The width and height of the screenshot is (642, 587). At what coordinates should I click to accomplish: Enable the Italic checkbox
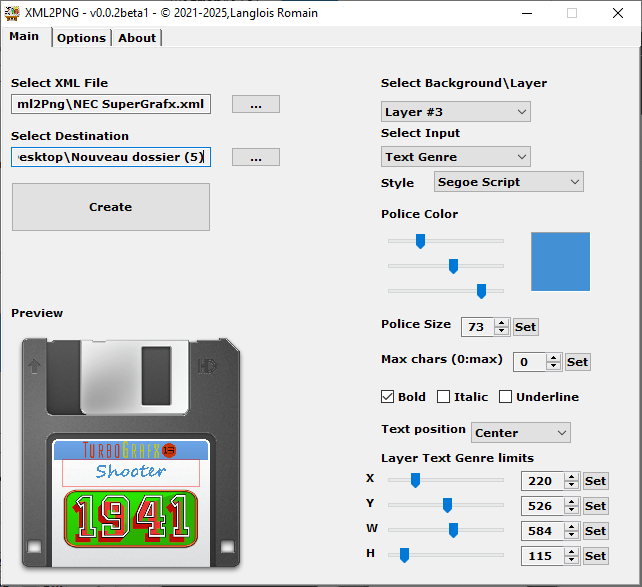(x=443, y=397)
